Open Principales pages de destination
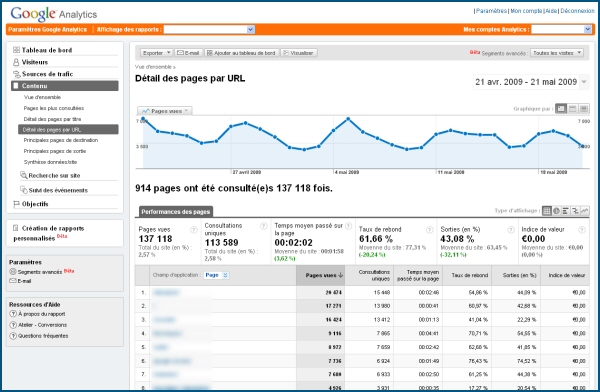The image size is (600, 392). tap(60, 140)
